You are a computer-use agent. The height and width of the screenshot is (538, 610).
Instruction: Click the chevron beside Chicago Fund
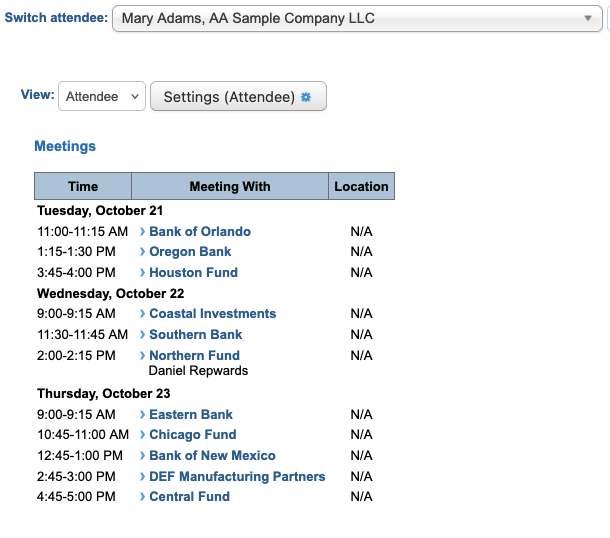tap(143, 435)
